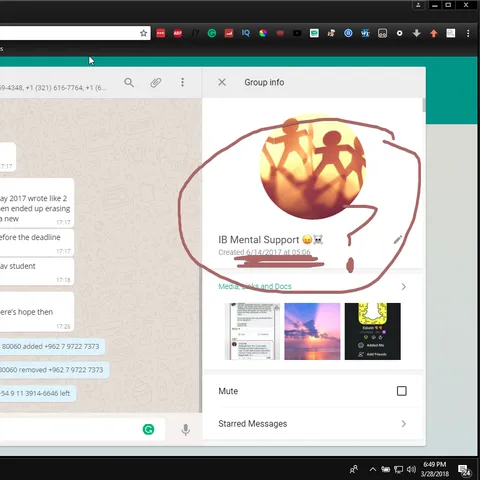The width and height of the screenshot is (480, 480).
Task: Click the group profile picture
Action: pos(313,167)
